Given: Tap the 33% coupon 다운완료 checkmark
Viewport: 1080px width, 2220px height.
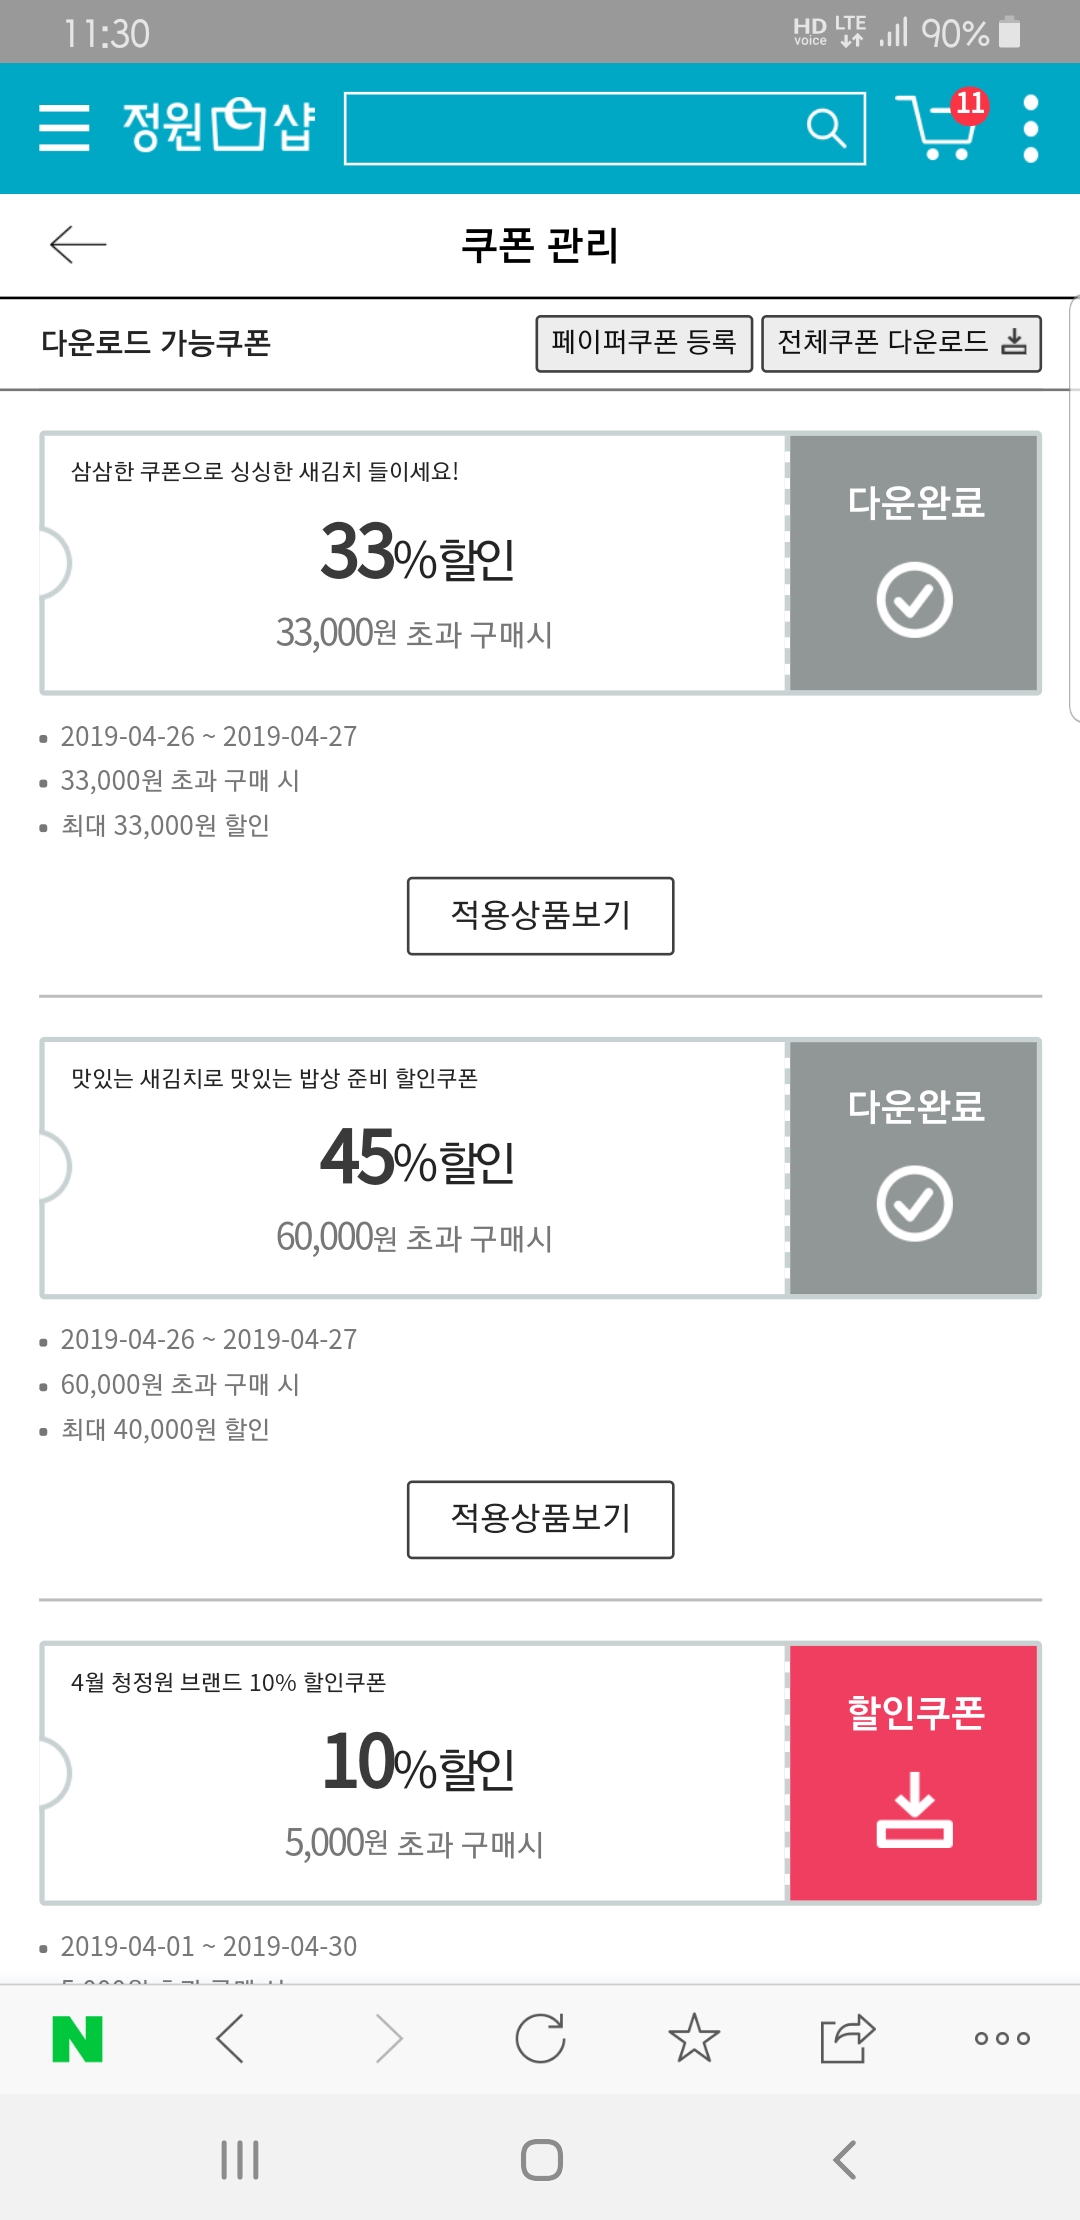Looking at the screenshot, I should pyautogui.click(x=914, y=599).
